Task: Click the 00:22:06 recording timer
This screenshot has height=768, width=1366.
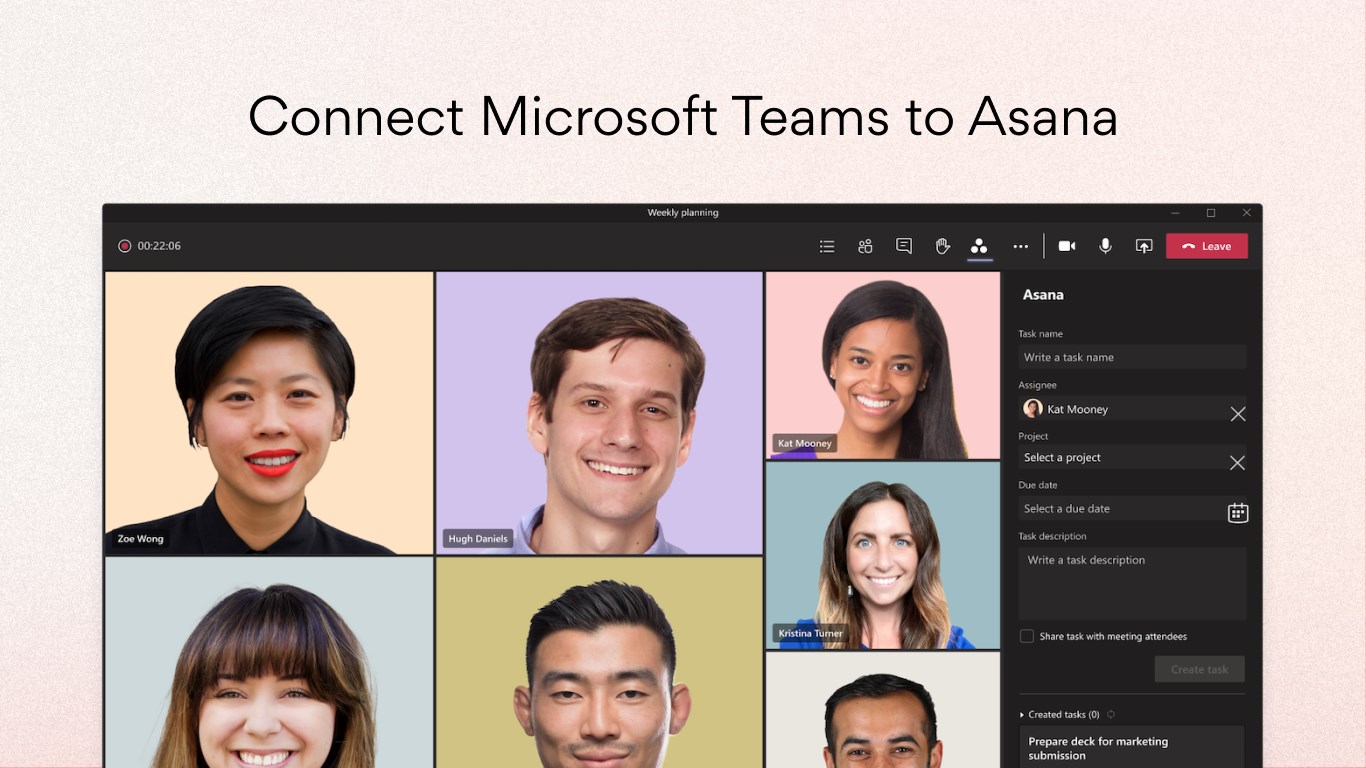Action: coord(159,246)
